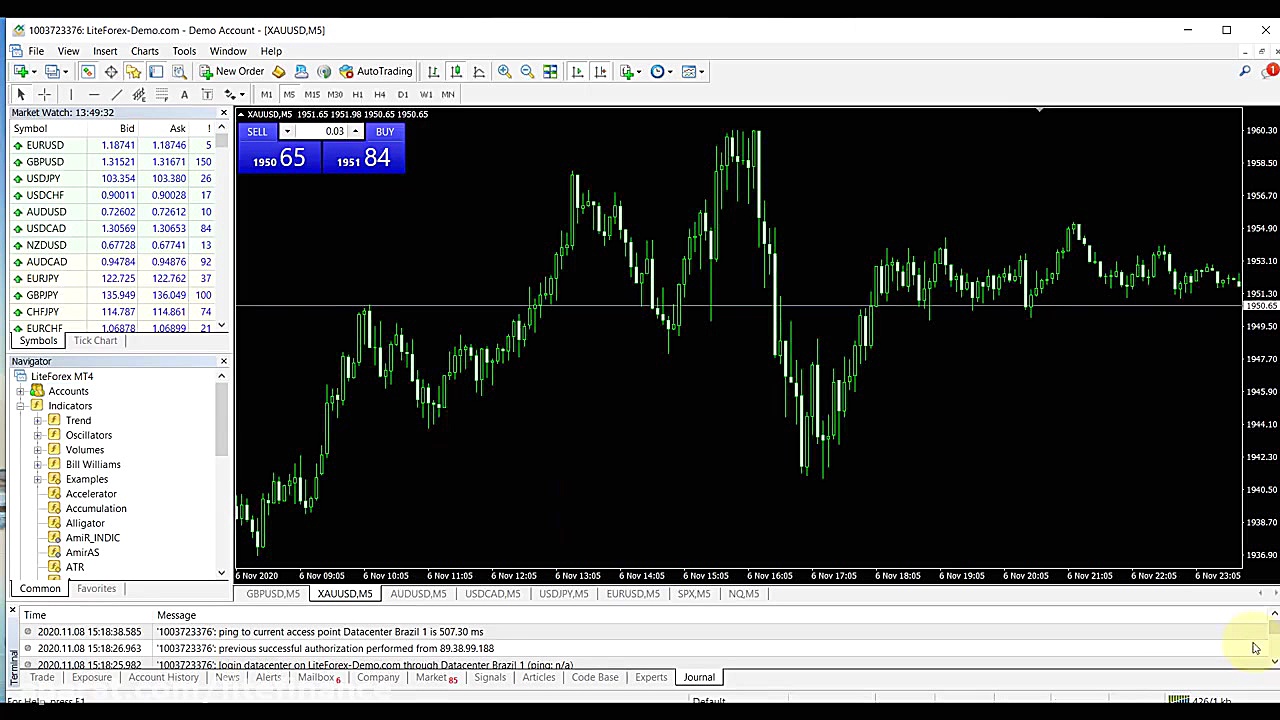The height and width of the screenshot is (720, 1280).
Task: Click the trade volume input field
Action: pyautogui.click(x=321, y=132)
